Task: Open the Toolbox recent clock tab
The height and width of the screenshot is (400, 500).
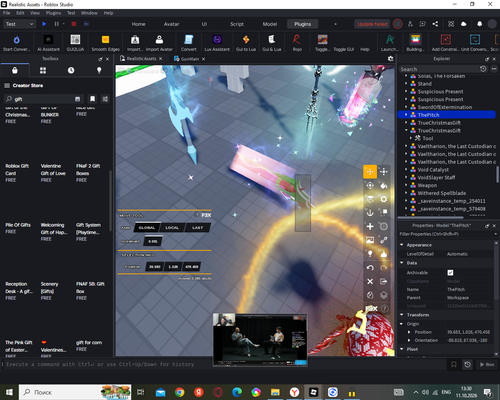Action: (x=71, y=70)
